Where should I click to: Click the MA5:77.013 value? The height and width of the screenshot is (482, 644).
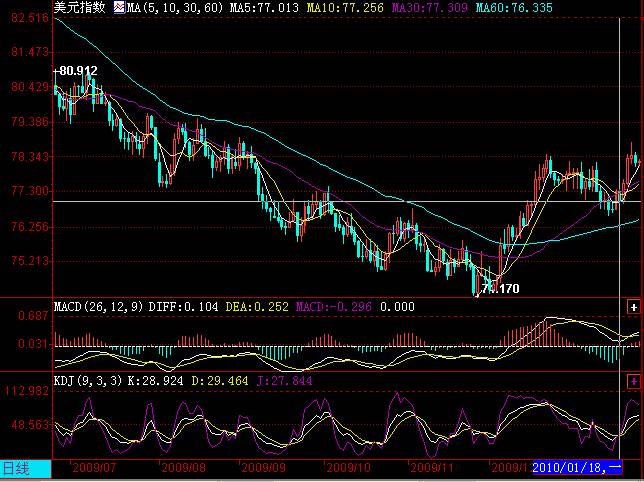(264, 7)
